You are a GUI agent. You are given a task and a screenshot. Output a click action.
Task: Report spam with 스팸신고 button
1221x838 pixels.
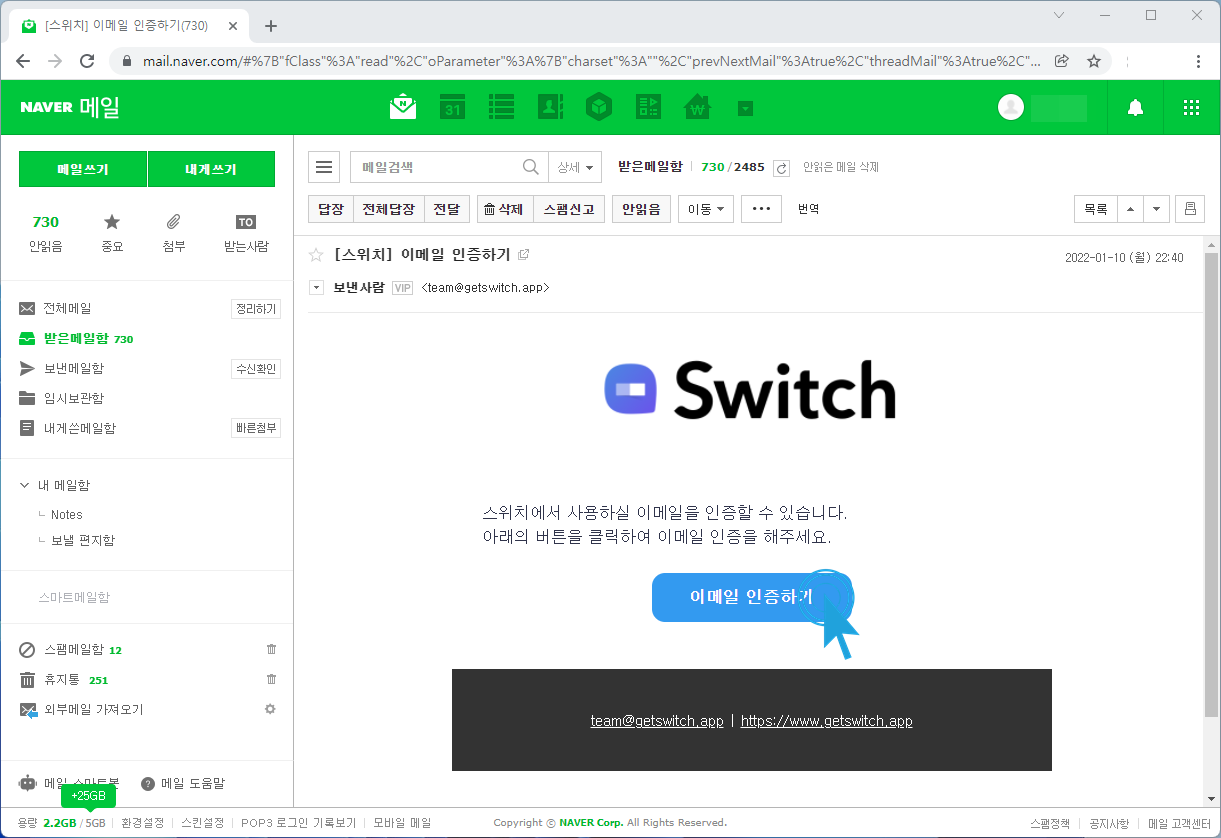click(x=569, y=209)
